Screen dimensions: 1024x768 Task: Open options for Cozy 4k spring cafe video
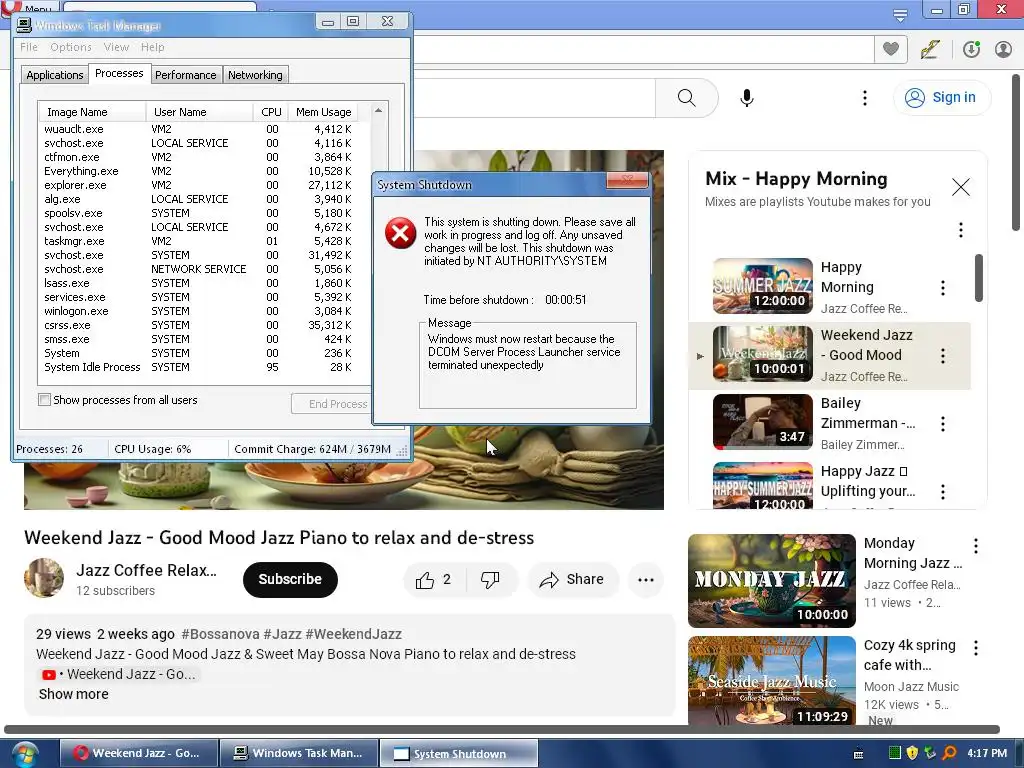[976, 648]
